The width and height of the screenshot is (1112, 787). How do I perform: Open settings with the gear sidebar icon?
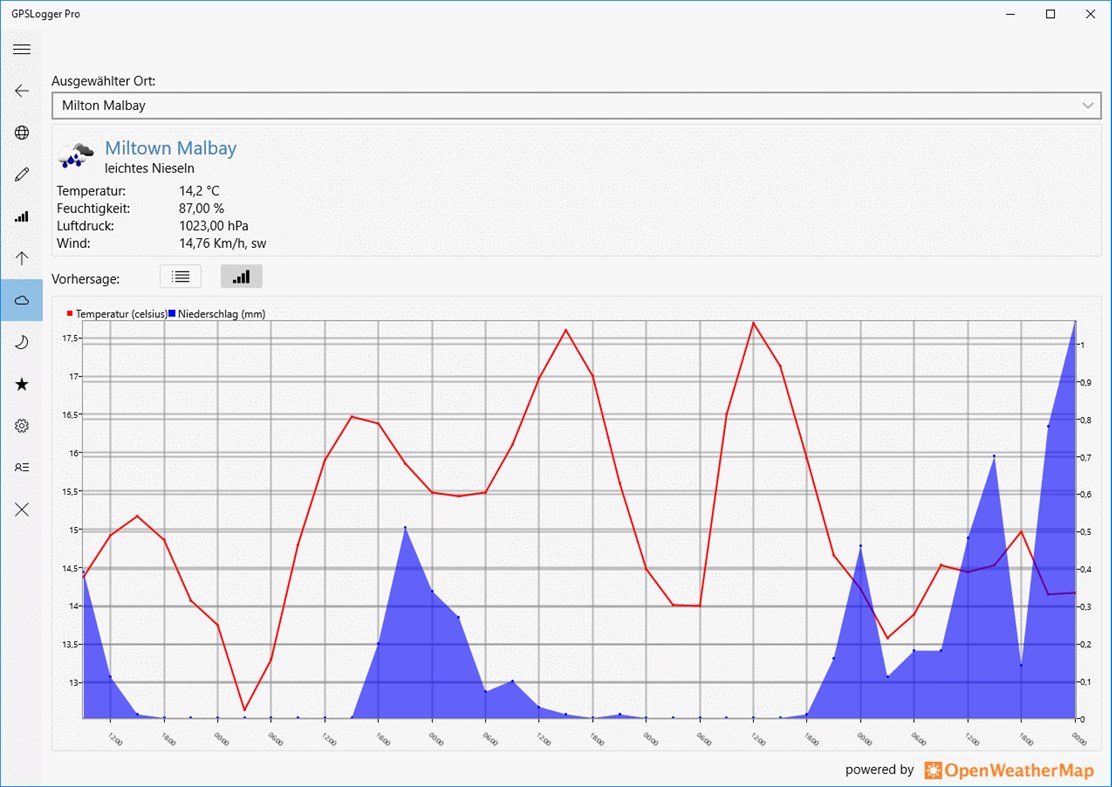[x=21, y=425]
